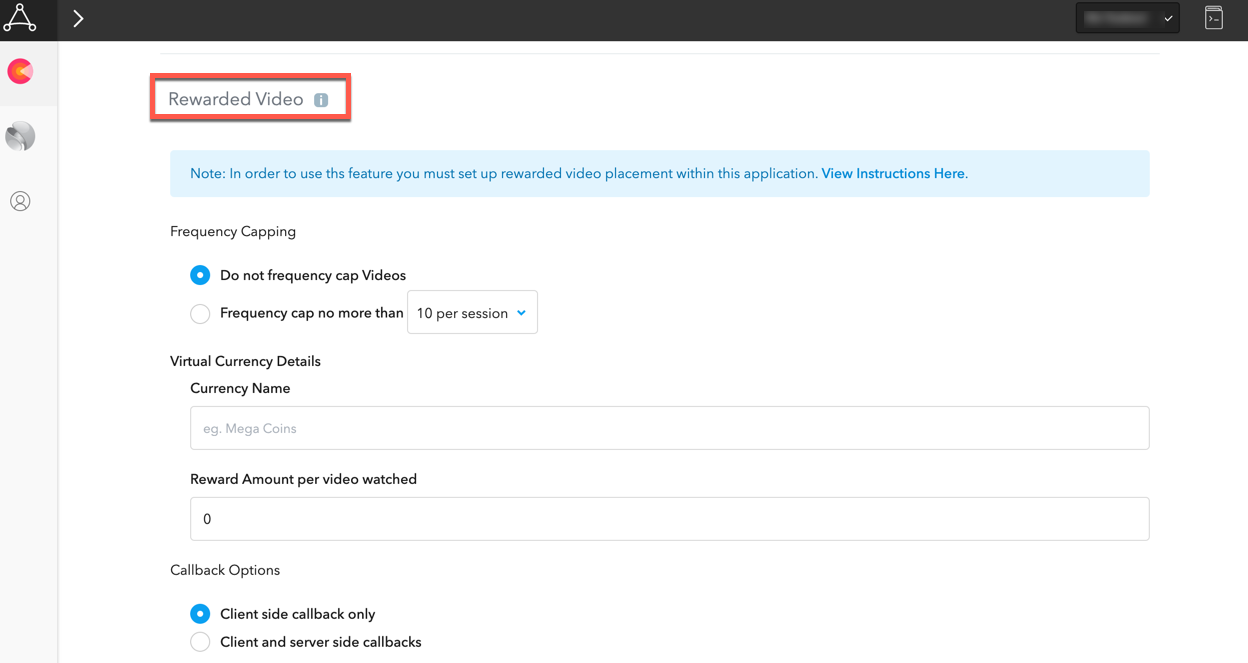Viewport: 1248px width, 663px height.
Task: Select 'Client and server side callbacks' radio
Action: click(x=200, y=642)
